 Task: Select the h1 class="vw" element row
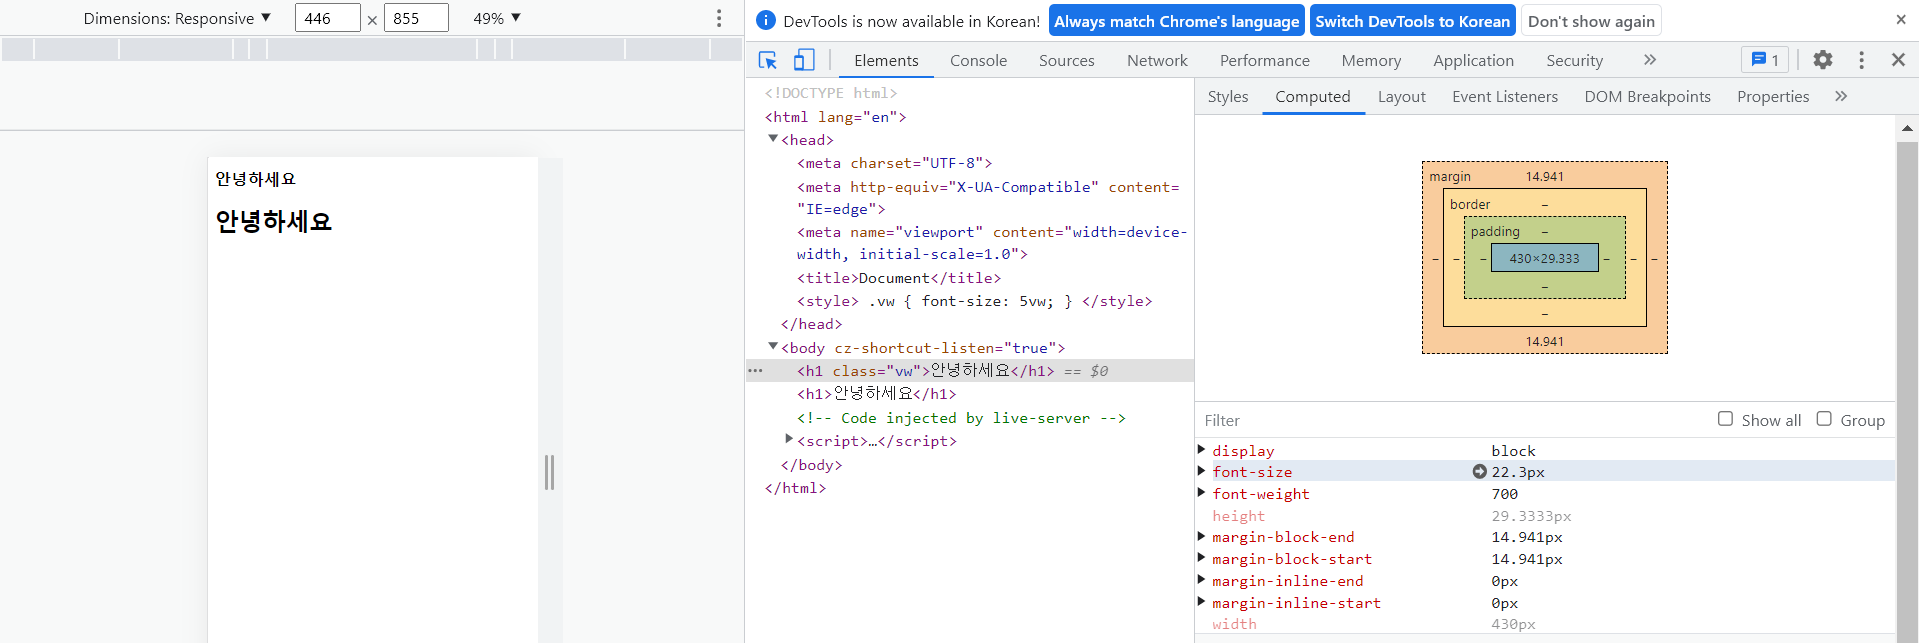[x=970, y=371]
